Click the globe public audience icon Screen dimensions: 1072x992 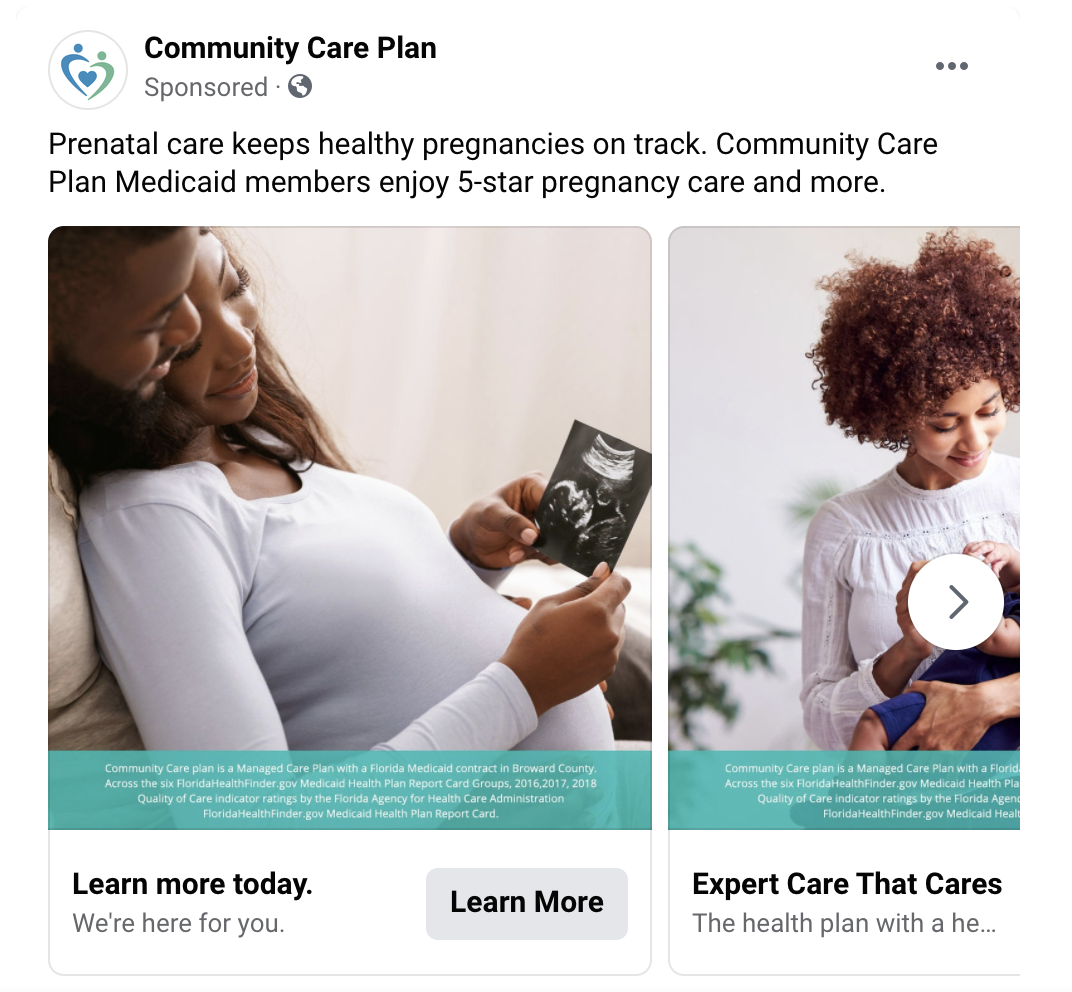(300, 87)
